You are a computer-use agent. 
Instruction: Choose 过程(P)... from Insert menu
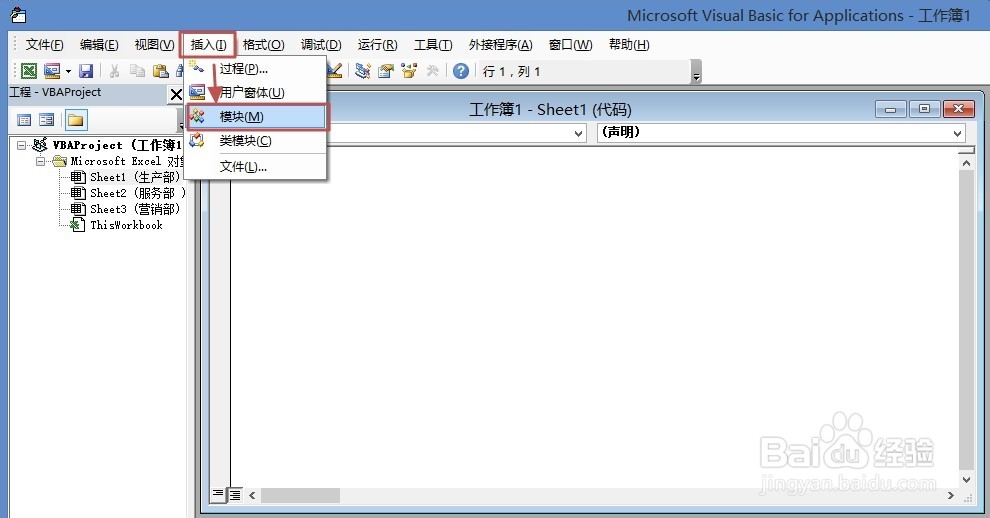(x=256, y=68)
